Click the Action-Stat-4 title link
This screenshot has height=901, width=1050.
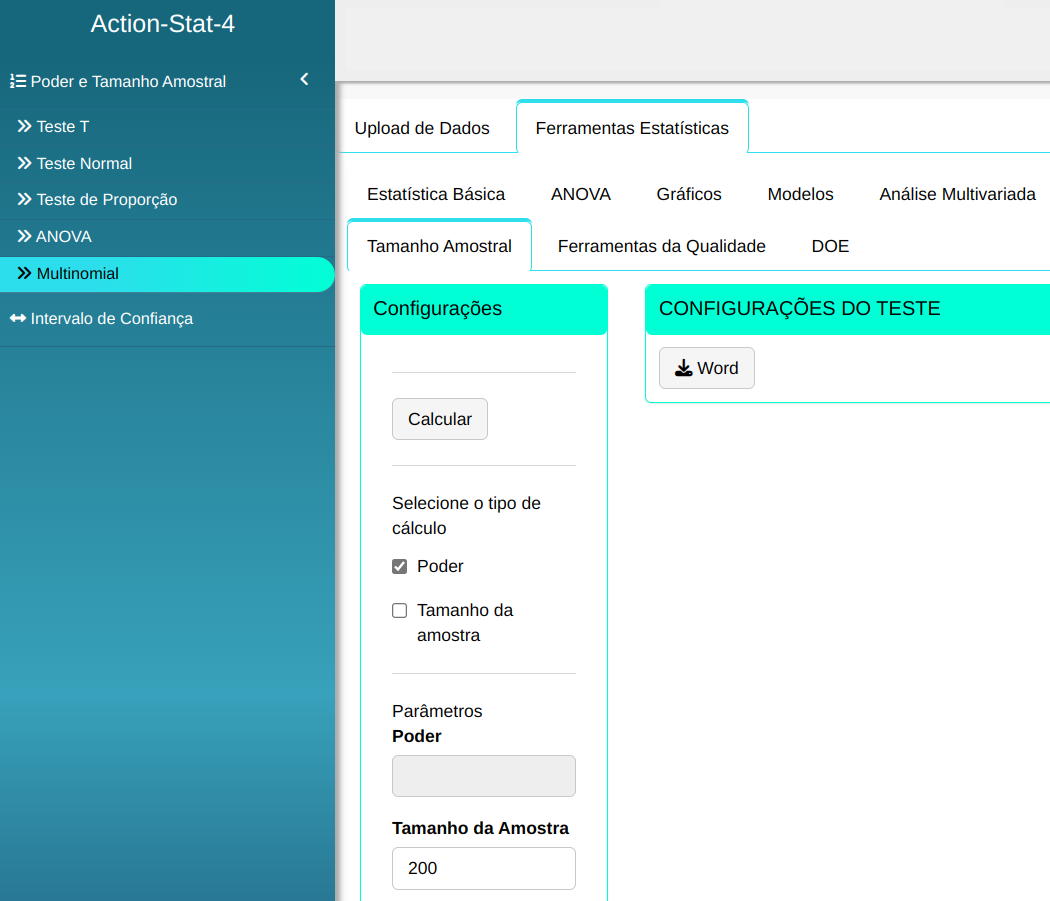pos(163,24)
